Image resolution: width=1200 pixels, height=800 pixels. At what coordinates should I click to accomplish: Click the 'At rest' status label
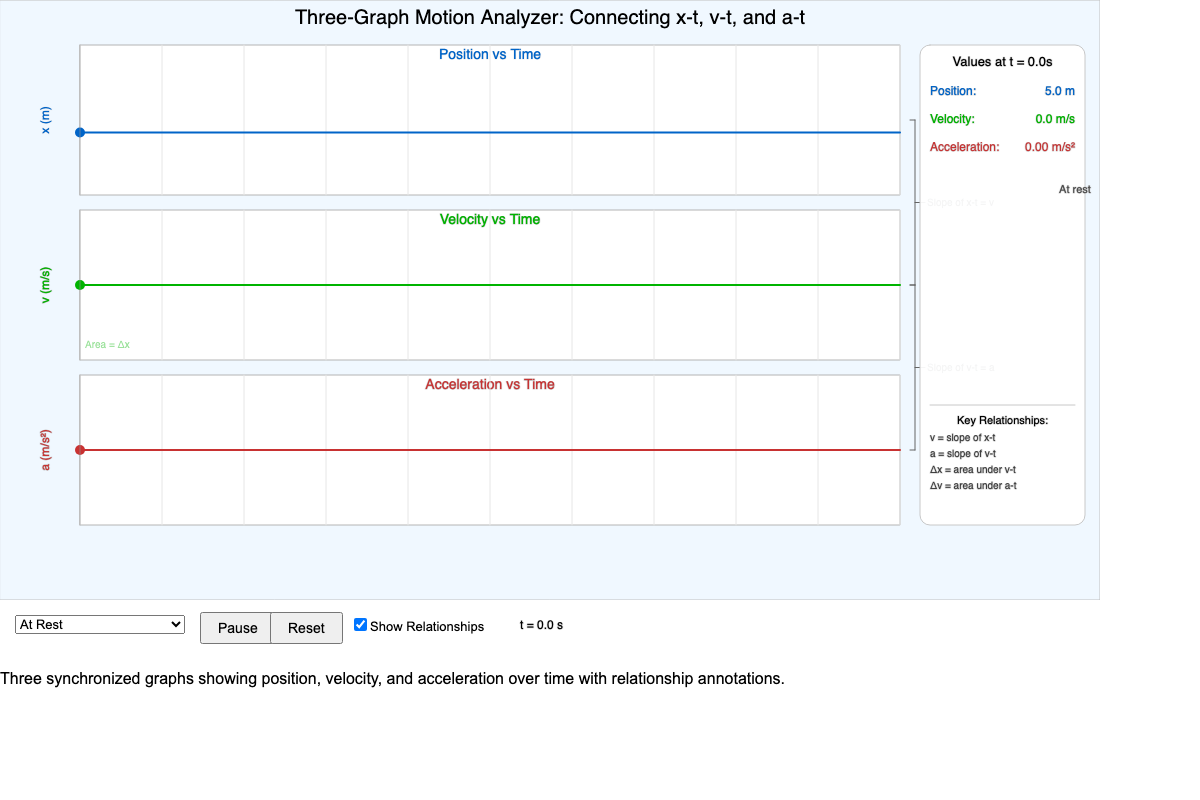point(1074,189)
